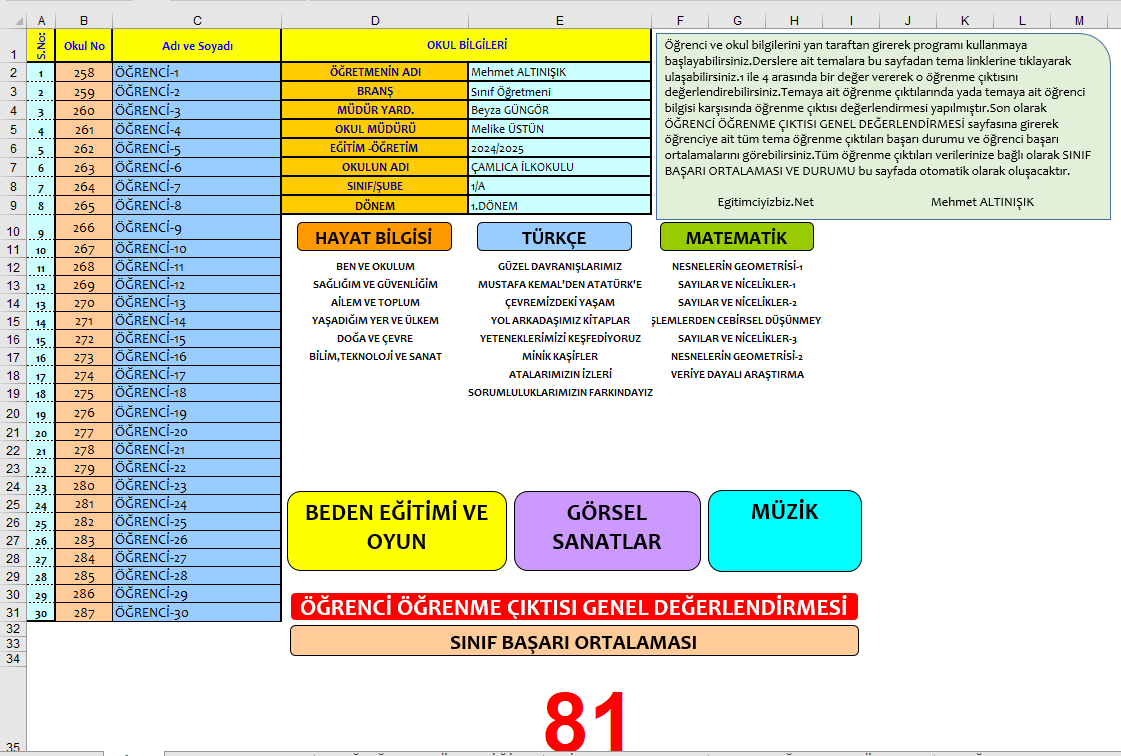Open MİNİK KAŞİFLER theme link
1121x756 pixels.
click(x=560, y=355)
